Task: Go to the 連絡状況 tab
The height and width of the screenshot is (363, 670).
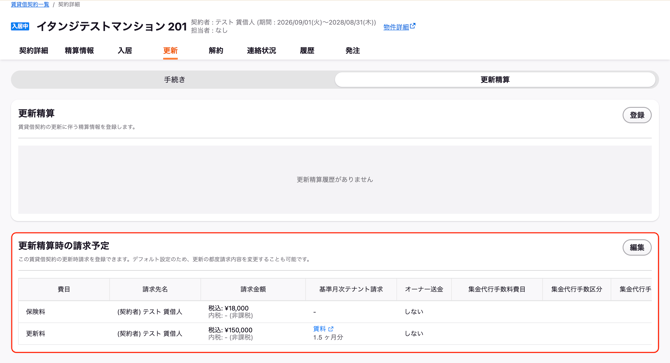Action: [x=261, y=50]
